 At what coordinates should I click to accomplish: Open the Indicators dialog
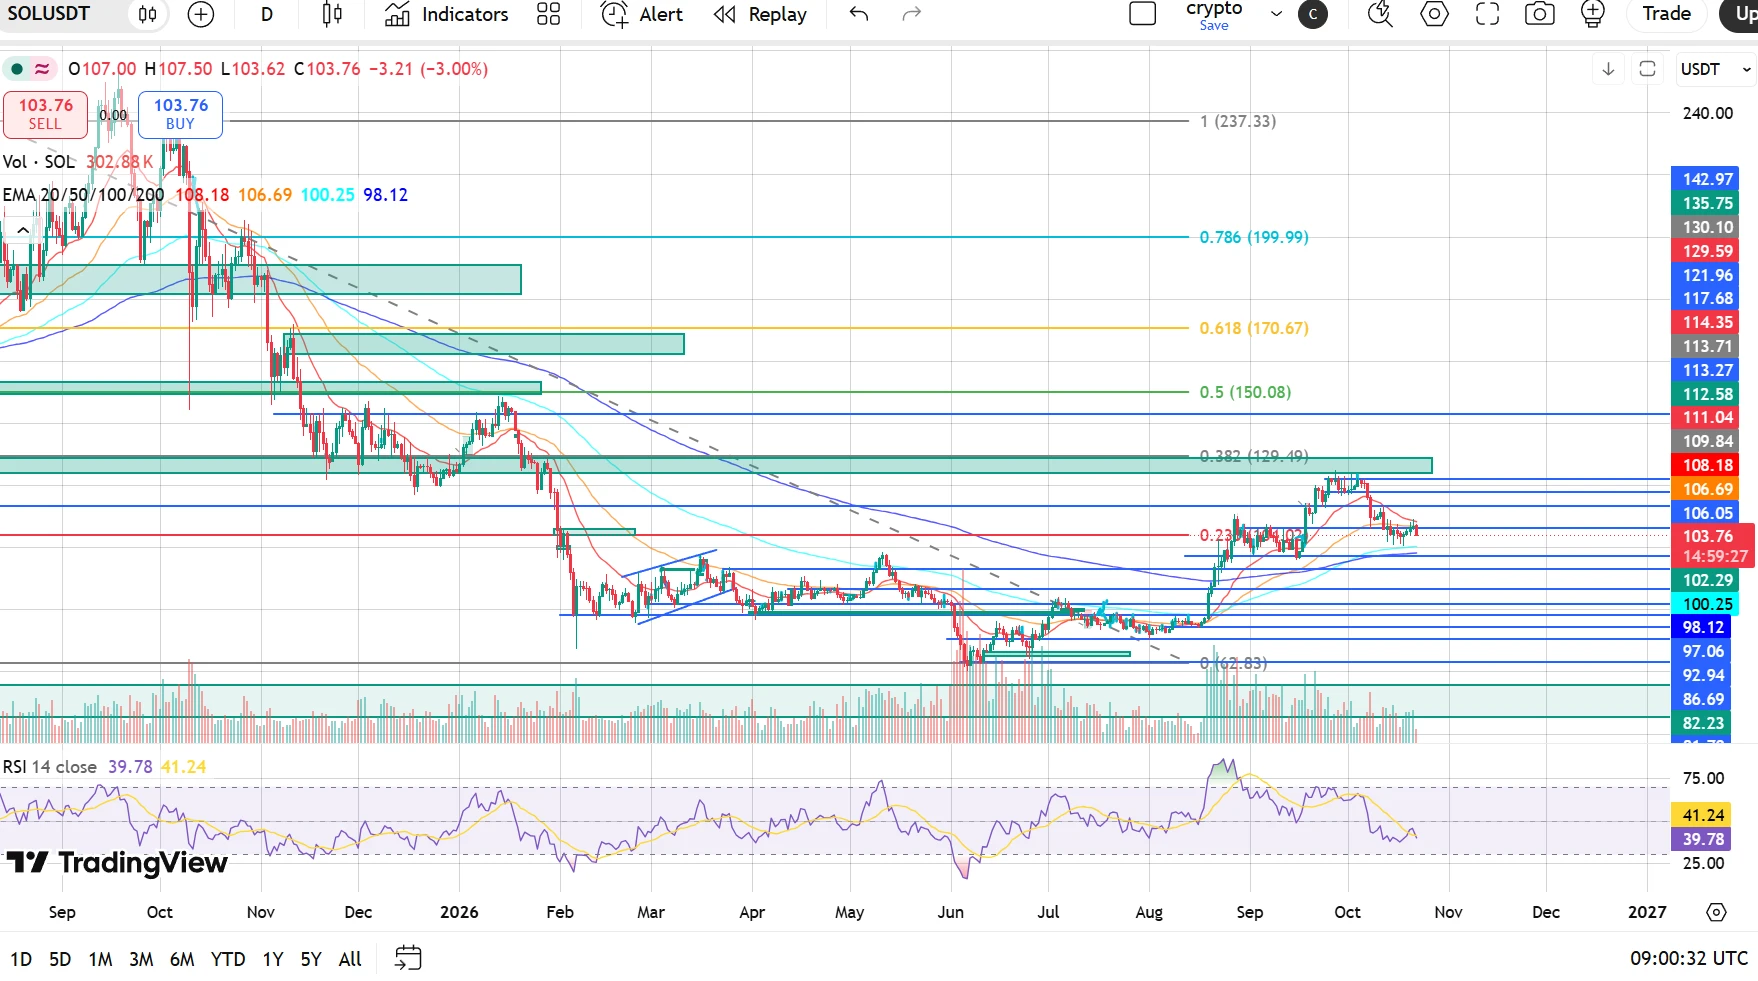(447, 14)
